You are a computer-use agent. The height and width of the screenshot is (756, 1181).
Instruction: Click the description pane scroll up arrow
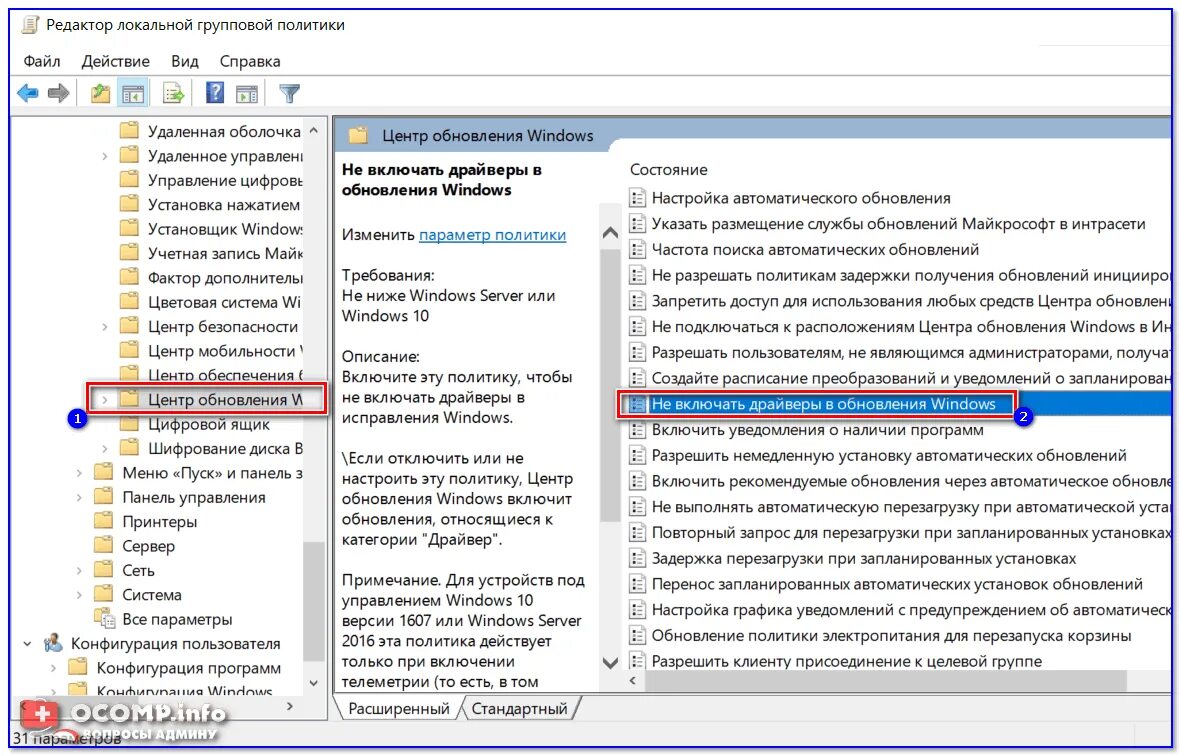coord(611,233)
